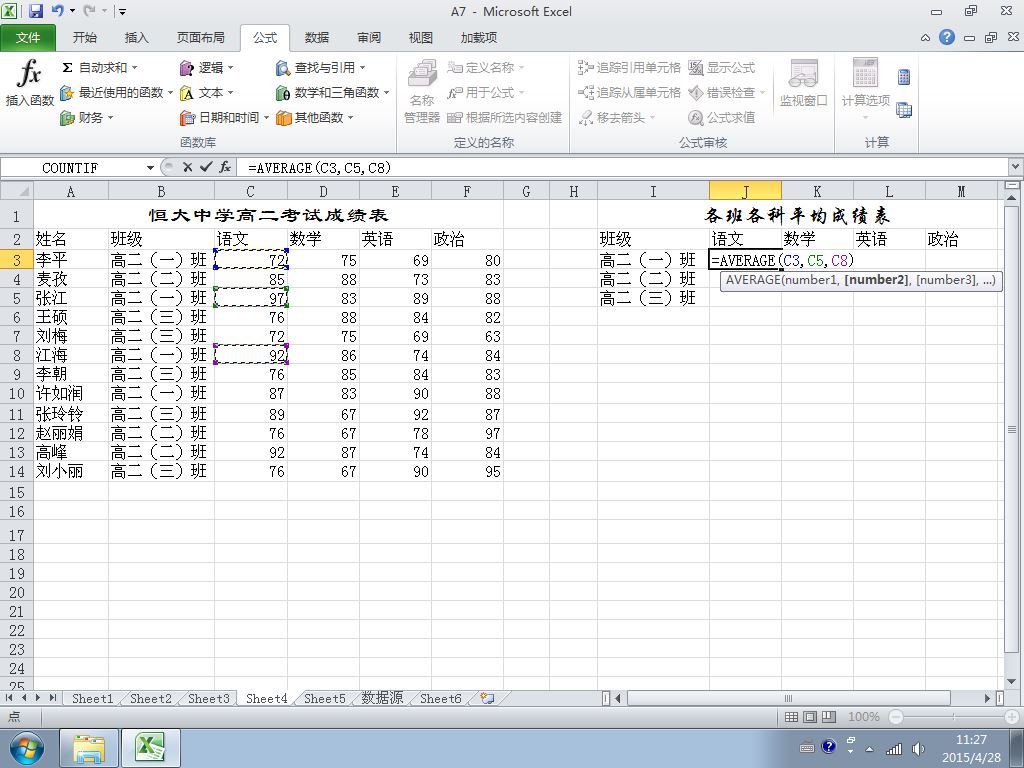Image resolution: width=1024 pixels, height=768 pixels.
Task: Open File Explorer from the taskbar
Action: point(89,748)
